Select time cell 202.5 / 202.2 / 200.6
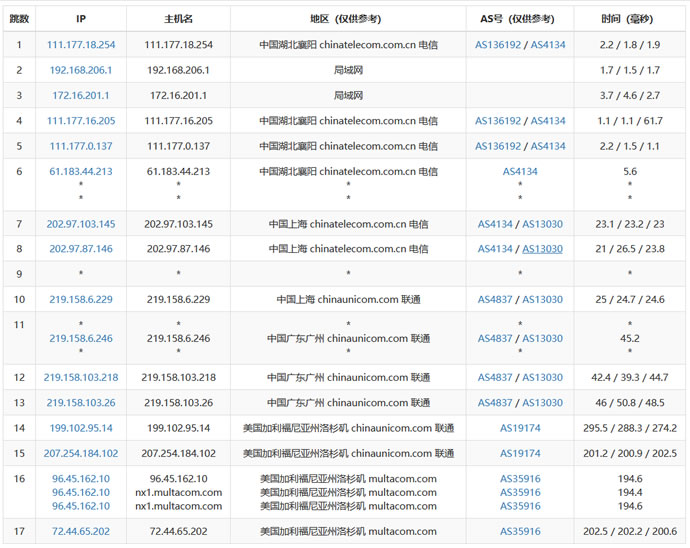 tap(630, 531)
